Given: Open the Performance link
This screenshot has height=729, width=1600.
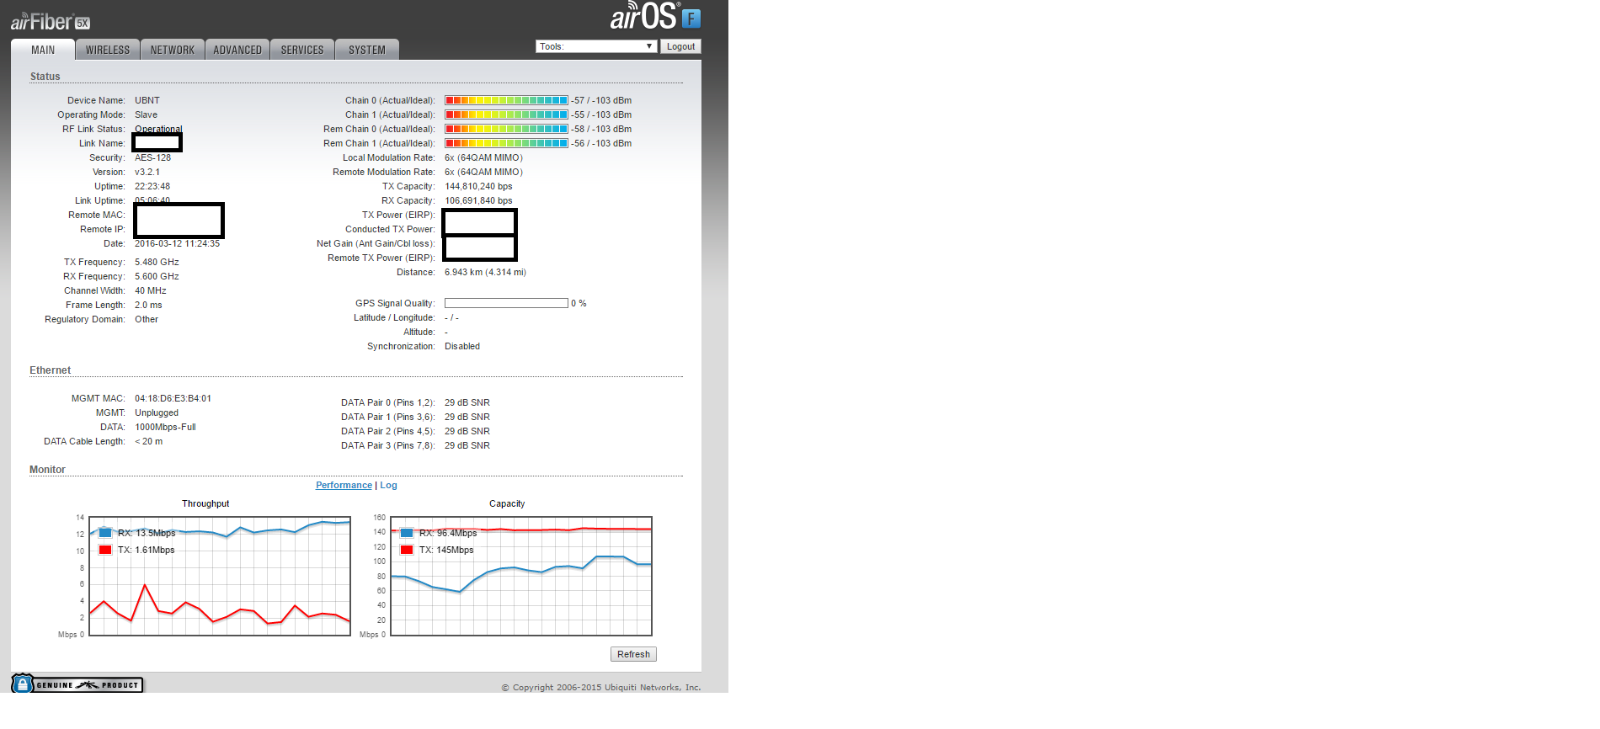Looking at the screenshot, I should pos(344,485).
